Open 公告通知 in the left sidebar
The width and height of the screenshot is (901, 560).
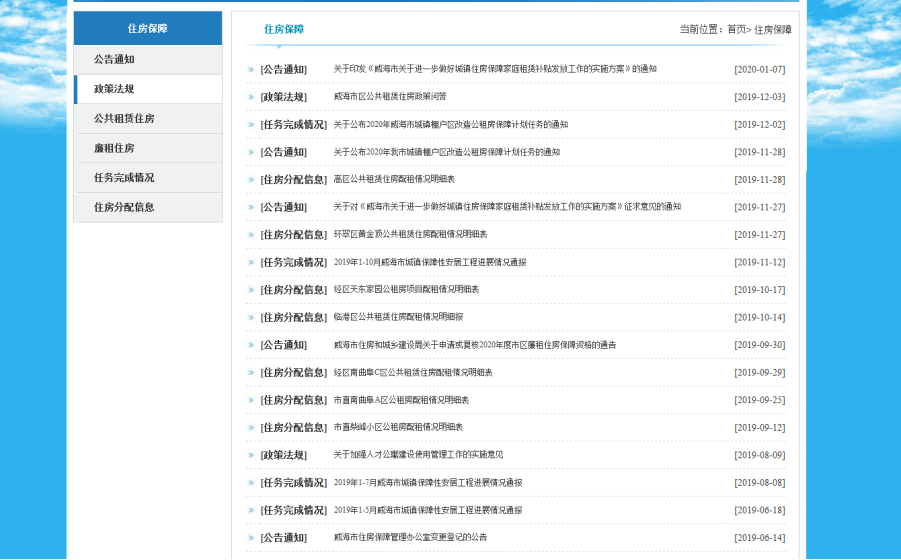[x=114, y=60]
